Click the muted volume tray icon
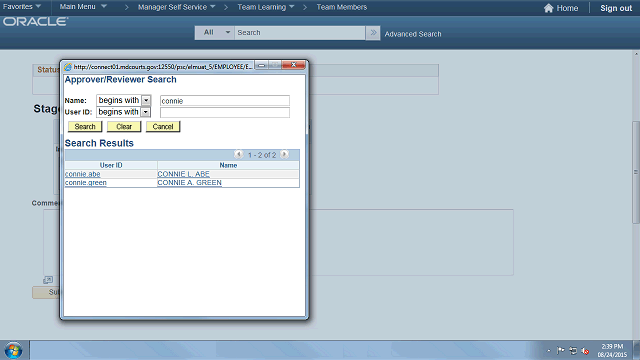640x360 pixels. click(x=585, y=351)
